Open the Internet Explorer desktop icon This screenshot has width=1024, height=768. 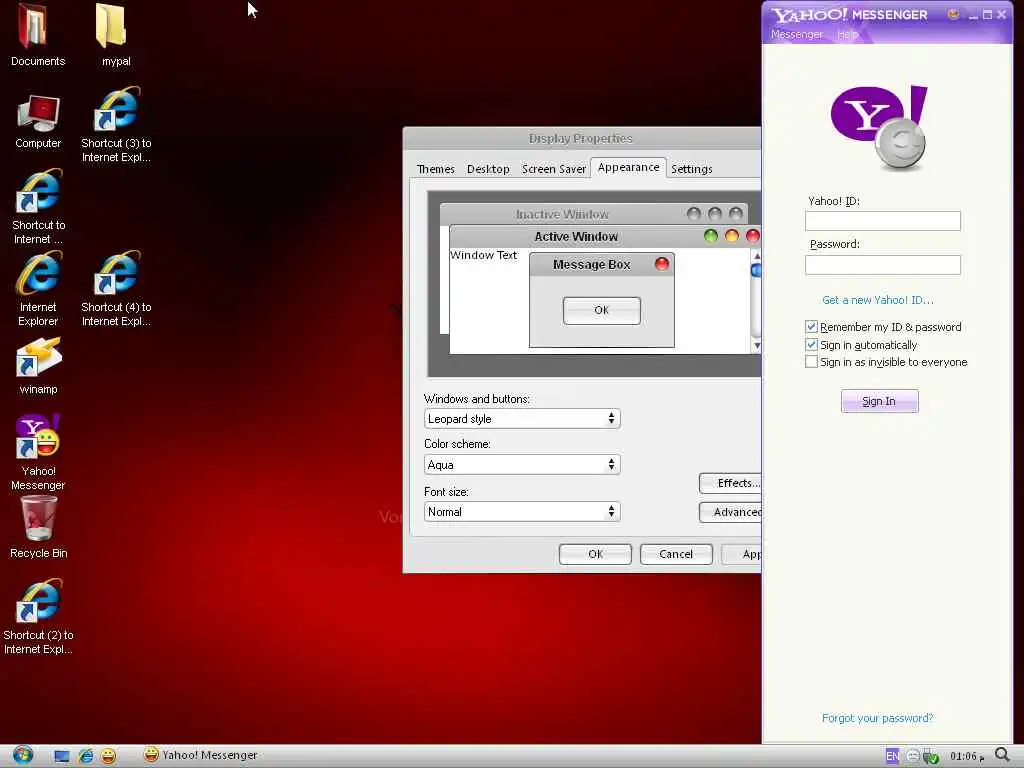coord(38,289)
